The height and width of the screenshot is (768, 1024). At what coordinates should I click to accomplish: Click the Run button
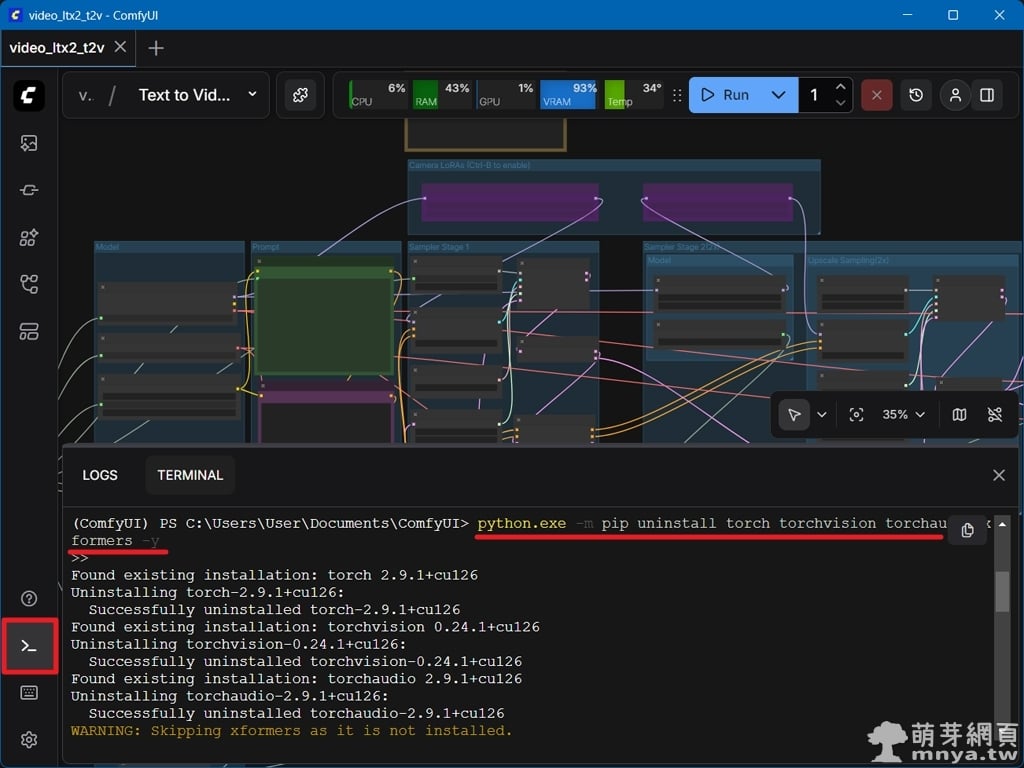coord(726,95)
